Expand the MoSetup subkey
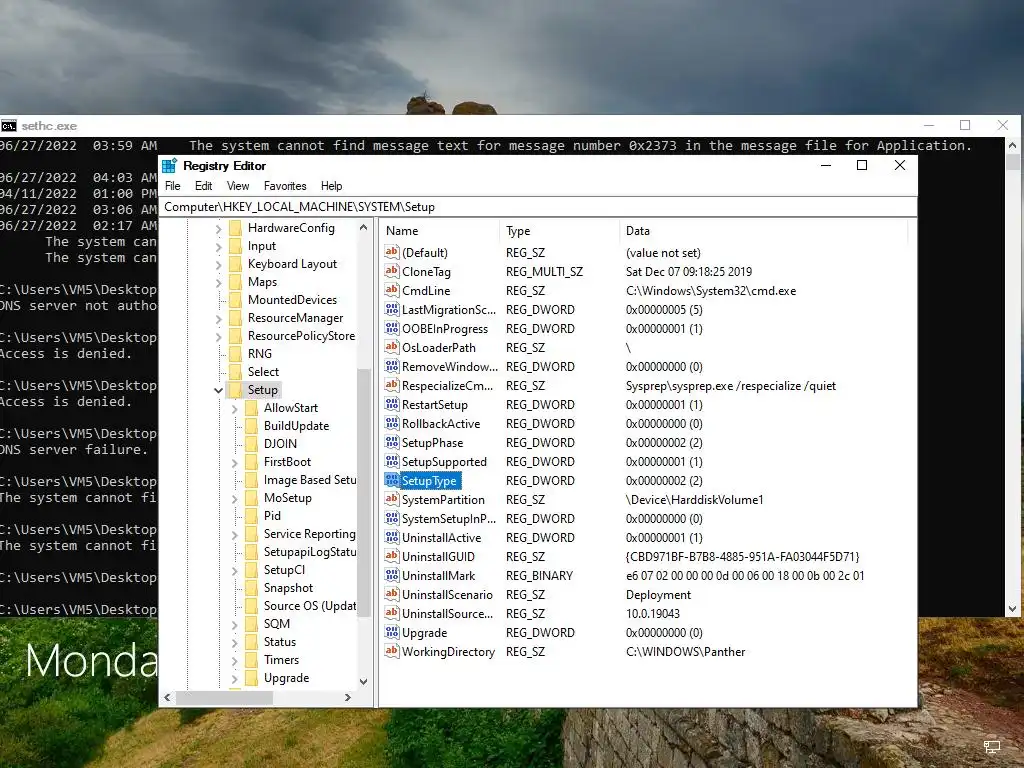Screen dimensions: 1024x768 234,498
